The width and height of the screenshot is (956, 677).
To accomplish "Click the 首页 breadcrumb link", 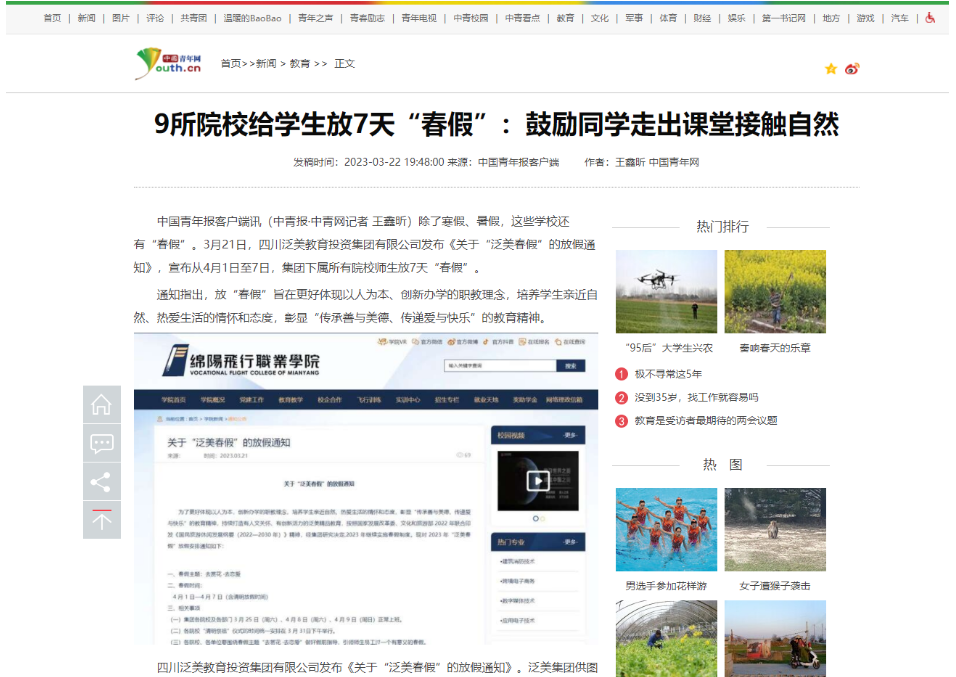I will (x=231, y=64).
